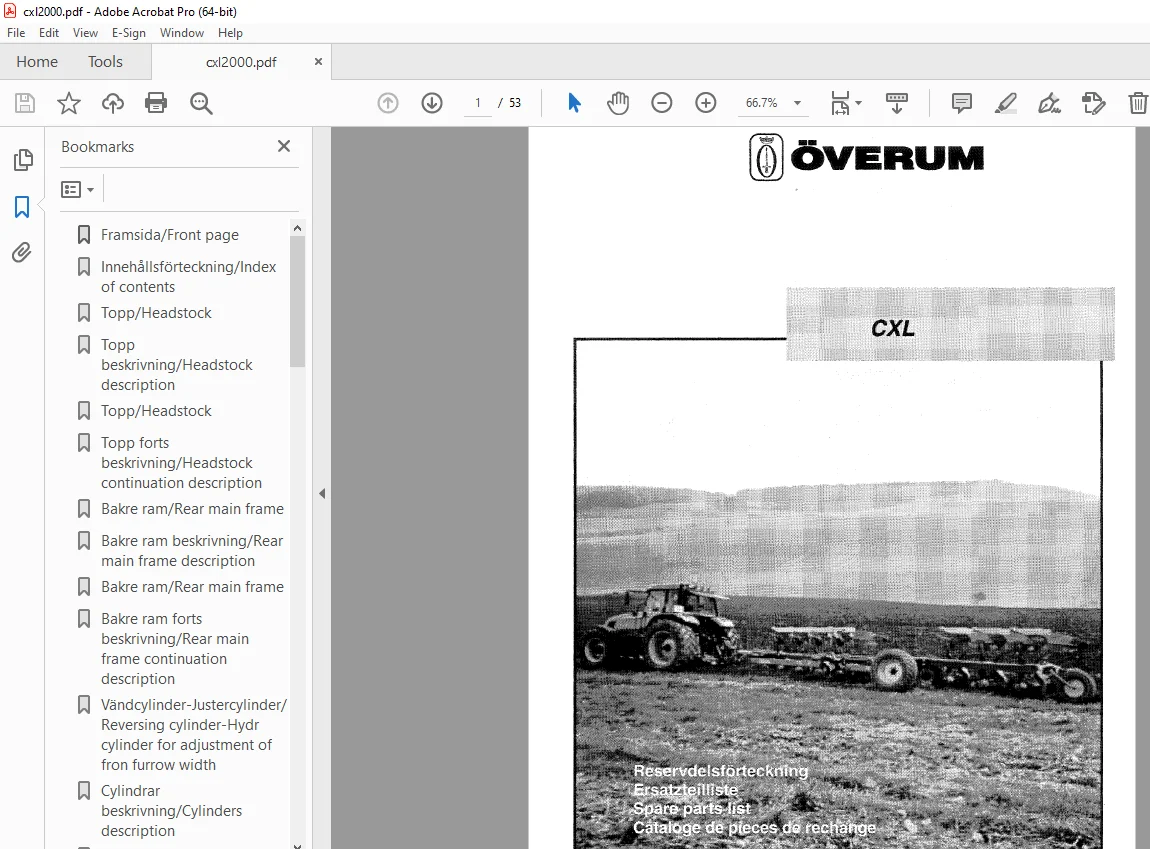Open Topp forts beskrivning continuation bookmark
Viewport: 1150px width, 849px height.
click(x=181, y=463)
